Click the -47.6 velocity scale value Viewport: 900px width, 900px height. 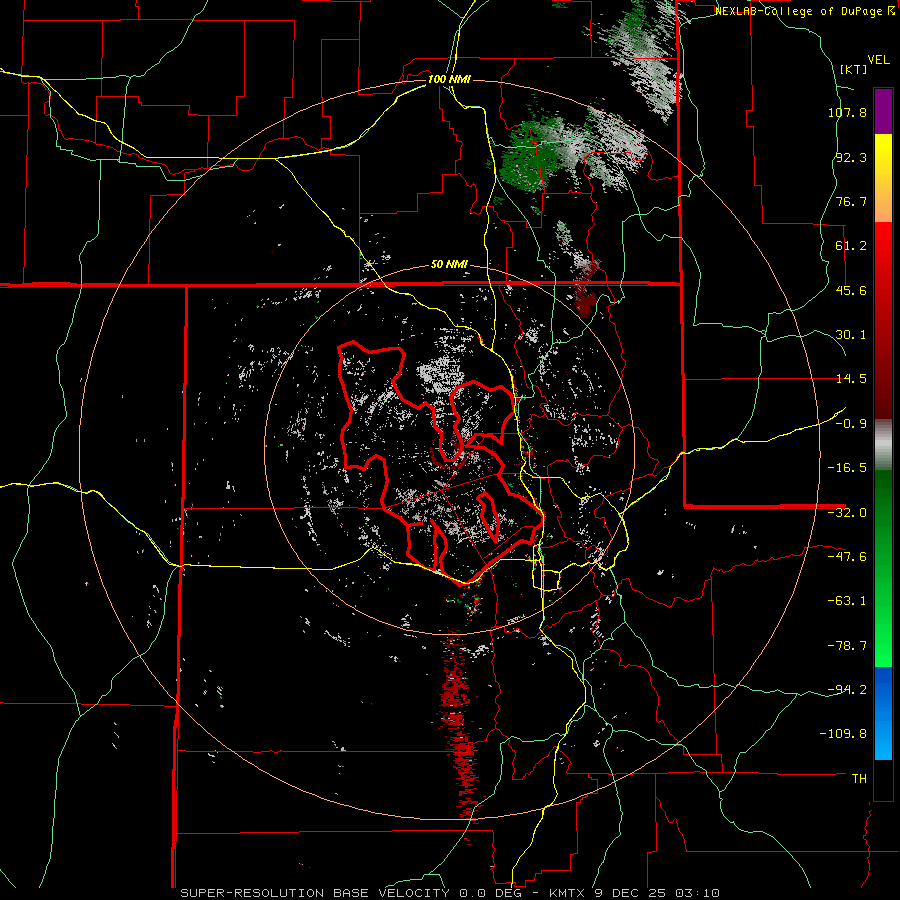(x=847, y=557)
